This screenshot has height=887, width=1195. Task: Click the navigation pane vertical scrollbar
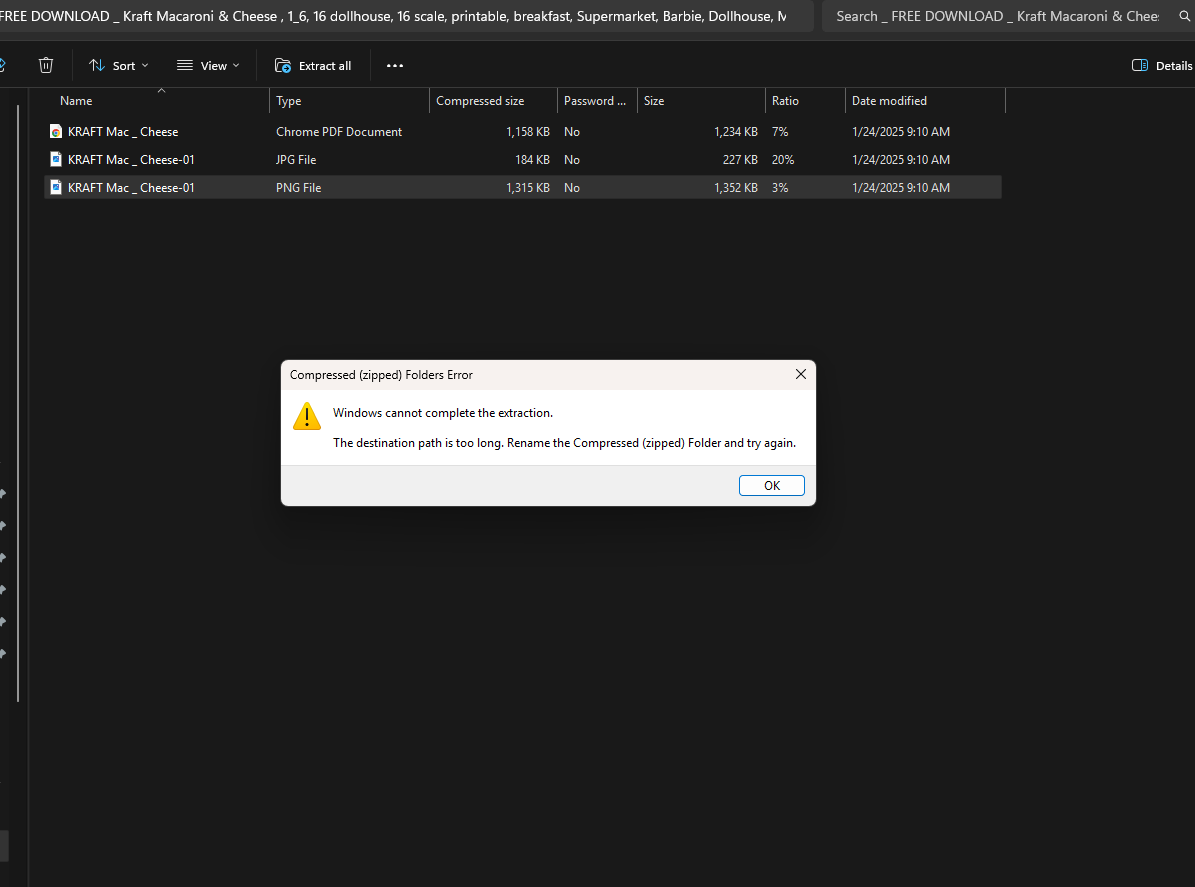click(x=18, y=404)
